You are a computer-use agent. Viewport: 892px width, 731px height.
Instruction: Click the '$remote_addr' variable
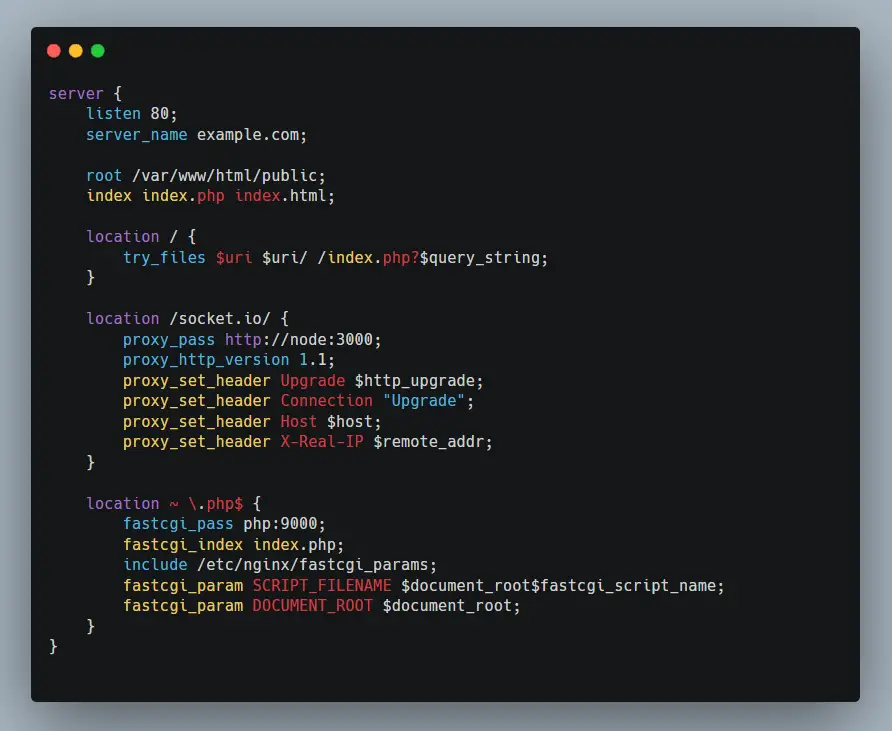(x=432, y=441)
